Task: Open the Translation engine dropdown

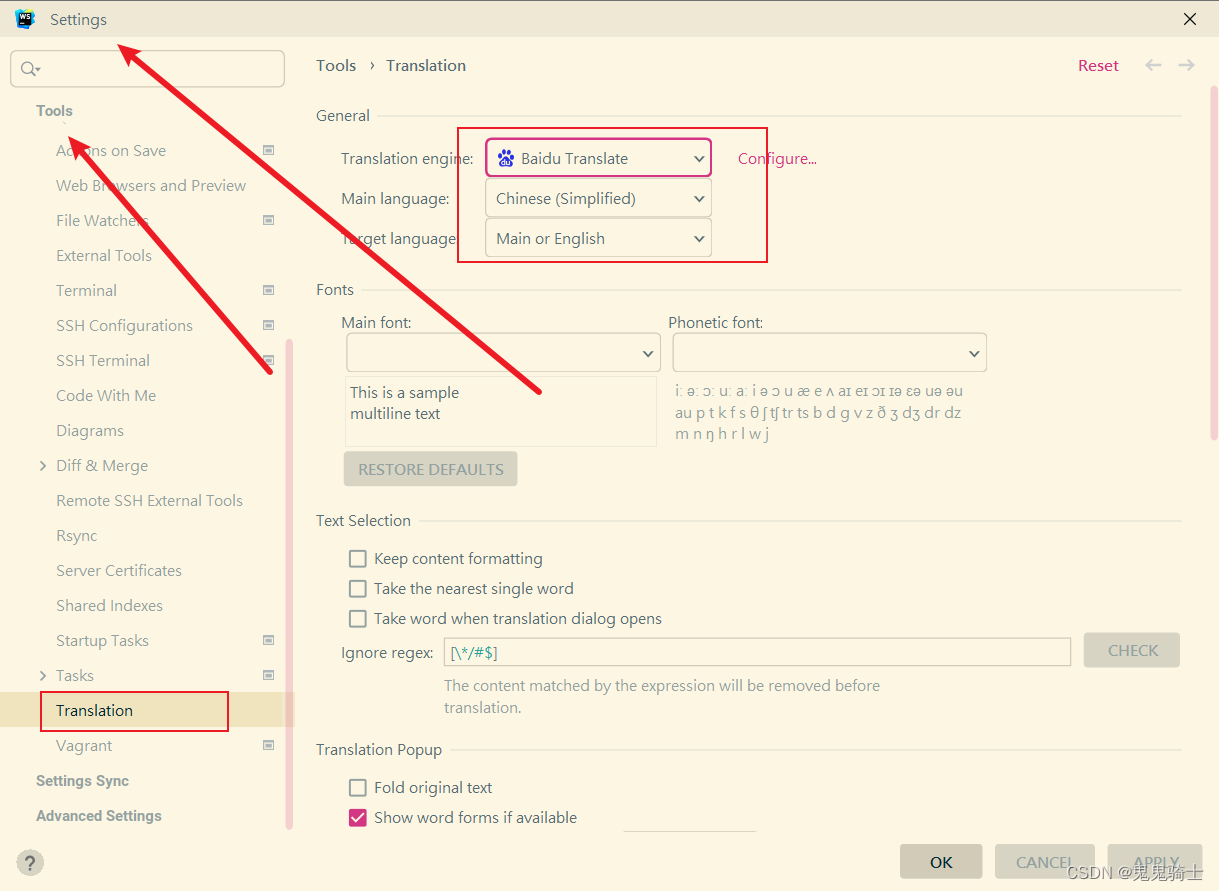Action: pyautogui.click(x=599, y=158)
